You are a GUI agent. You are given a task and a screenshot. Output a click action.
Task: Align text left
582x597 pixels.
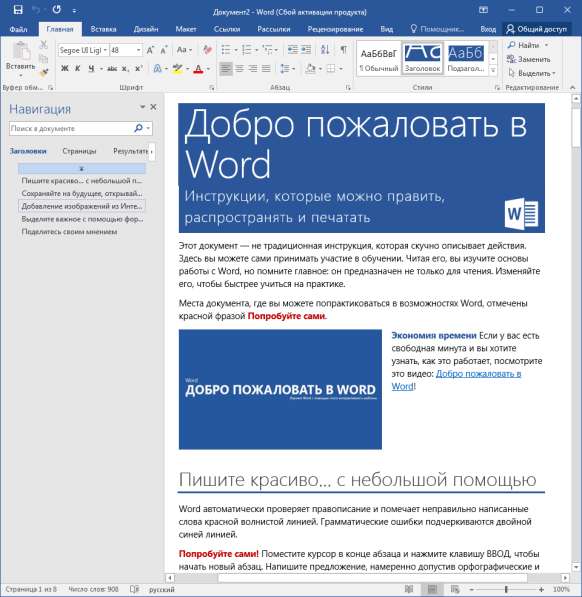coord(226,69)
